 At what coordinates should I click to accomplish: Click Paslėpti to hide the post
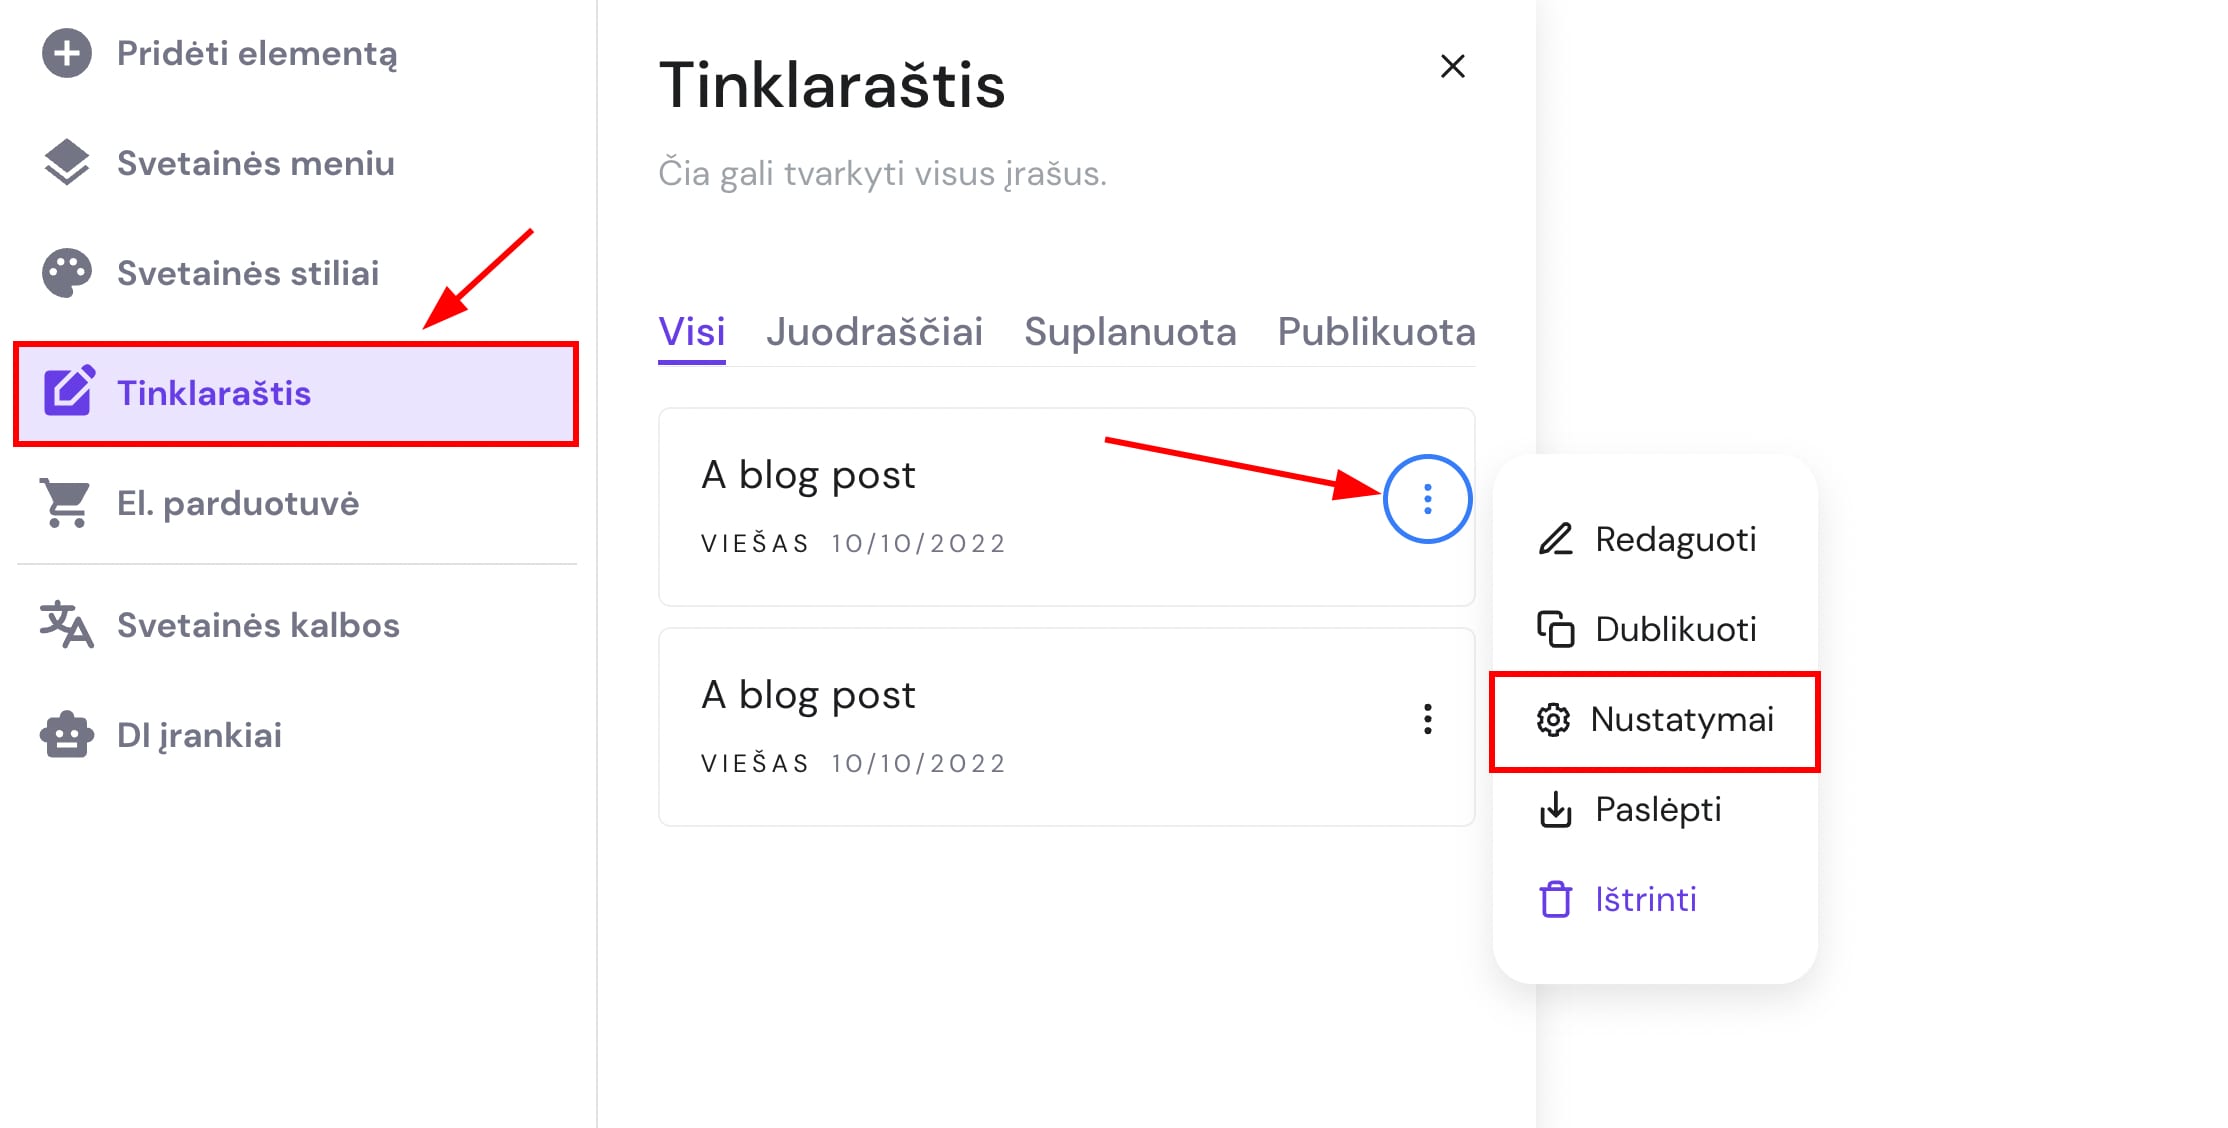pos(1657,809)
